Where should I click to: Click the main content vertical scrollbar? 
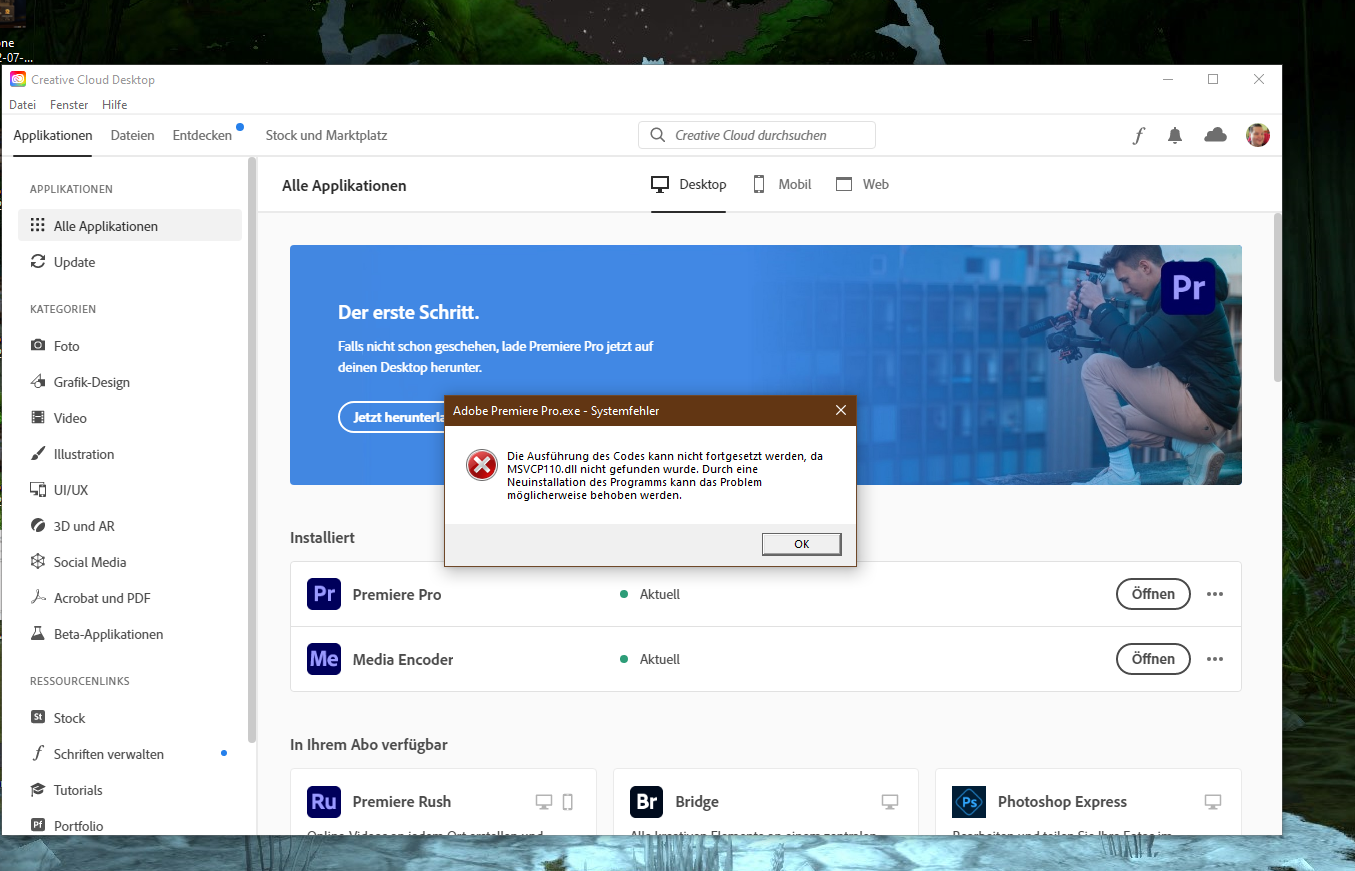(1276, 296)
